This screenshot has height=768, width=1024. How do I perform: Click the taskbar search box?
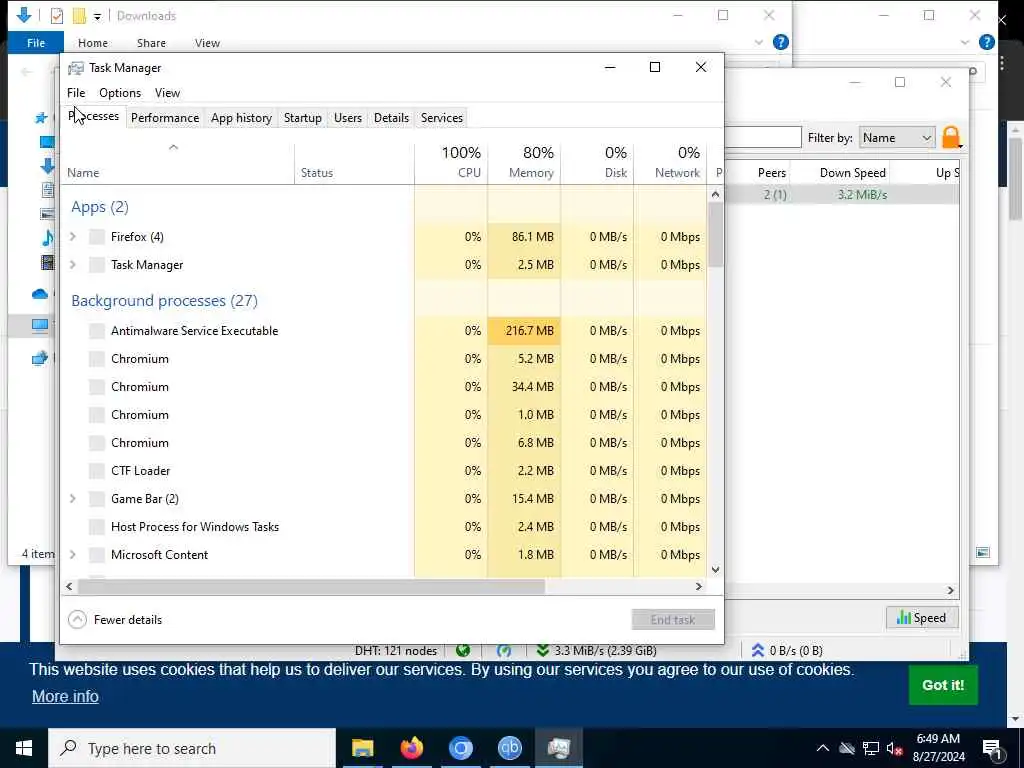click(x=192, y=748)
